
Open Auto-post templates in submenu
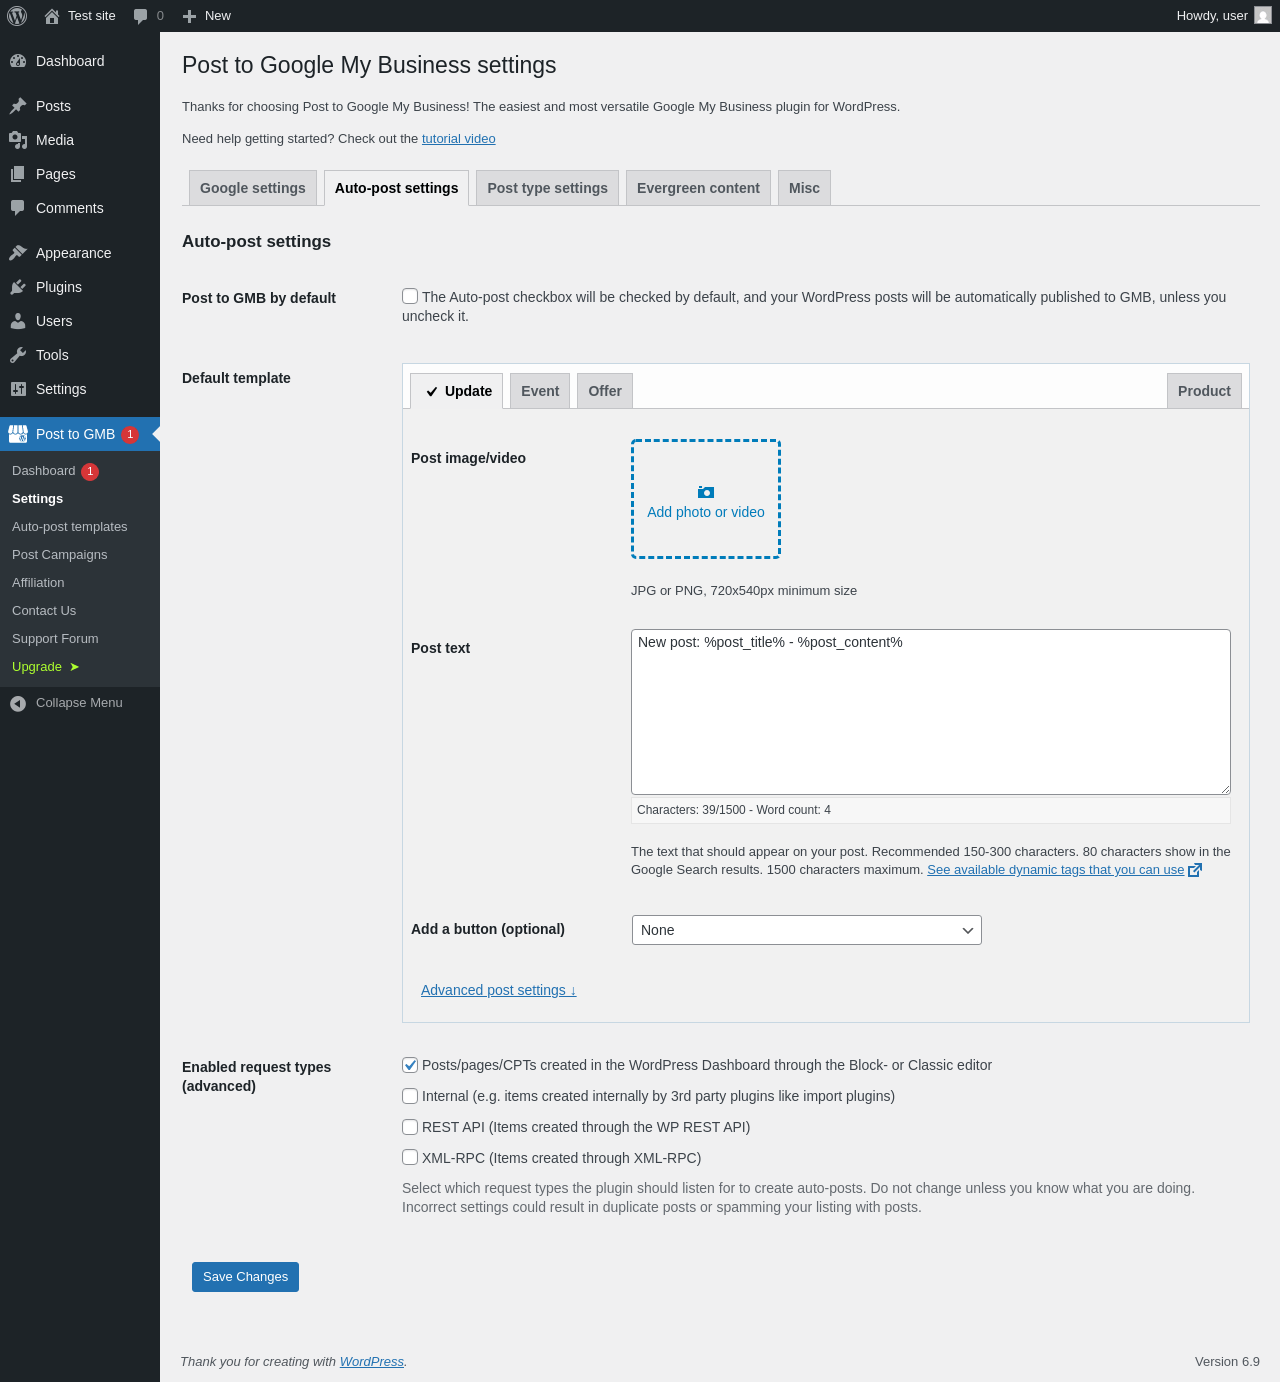tap(70, 527)
